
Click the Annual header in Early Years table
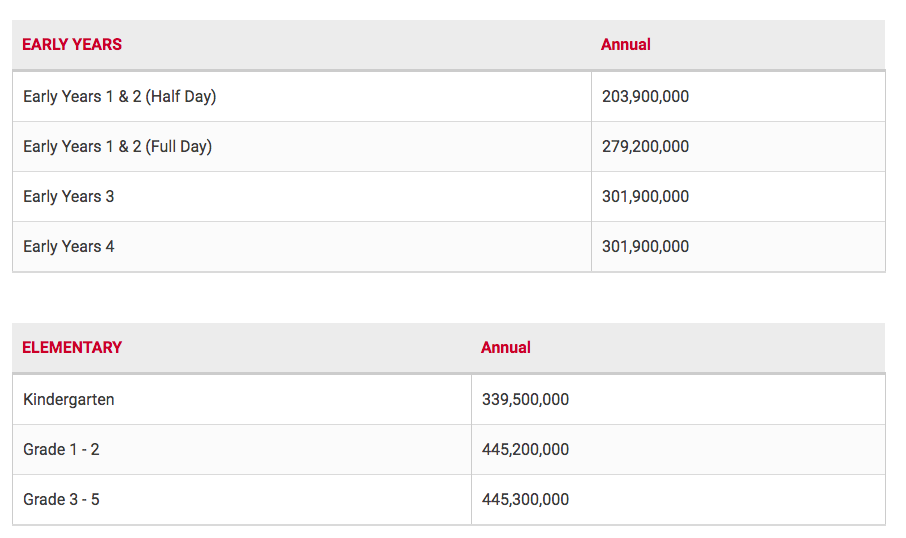click(x=626, y=45)
